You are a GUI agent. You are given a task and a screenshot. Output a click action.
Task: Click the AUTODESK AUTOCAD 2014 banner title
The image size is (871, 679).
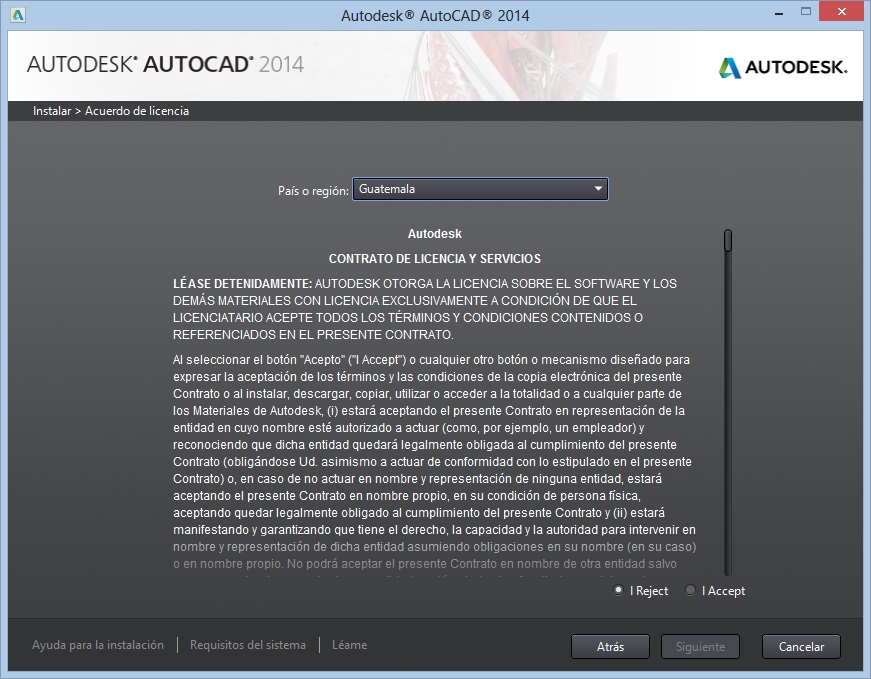166,64
